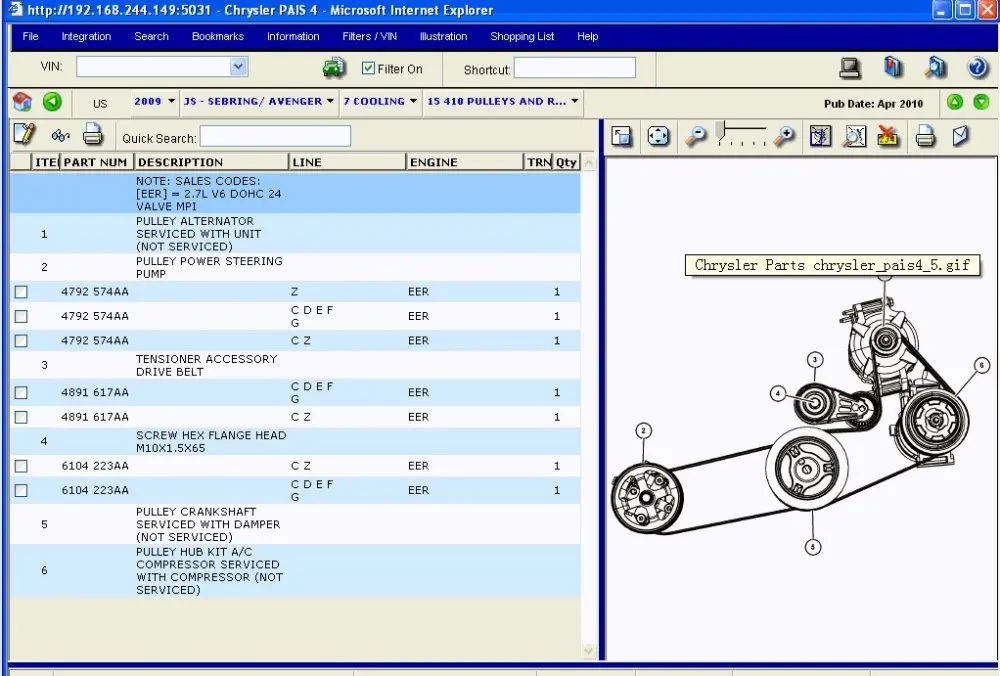This screenshot has width=1000, height=676.
Task: Open the Help menu
Action: pyautogui.click(x=587, y=36)
